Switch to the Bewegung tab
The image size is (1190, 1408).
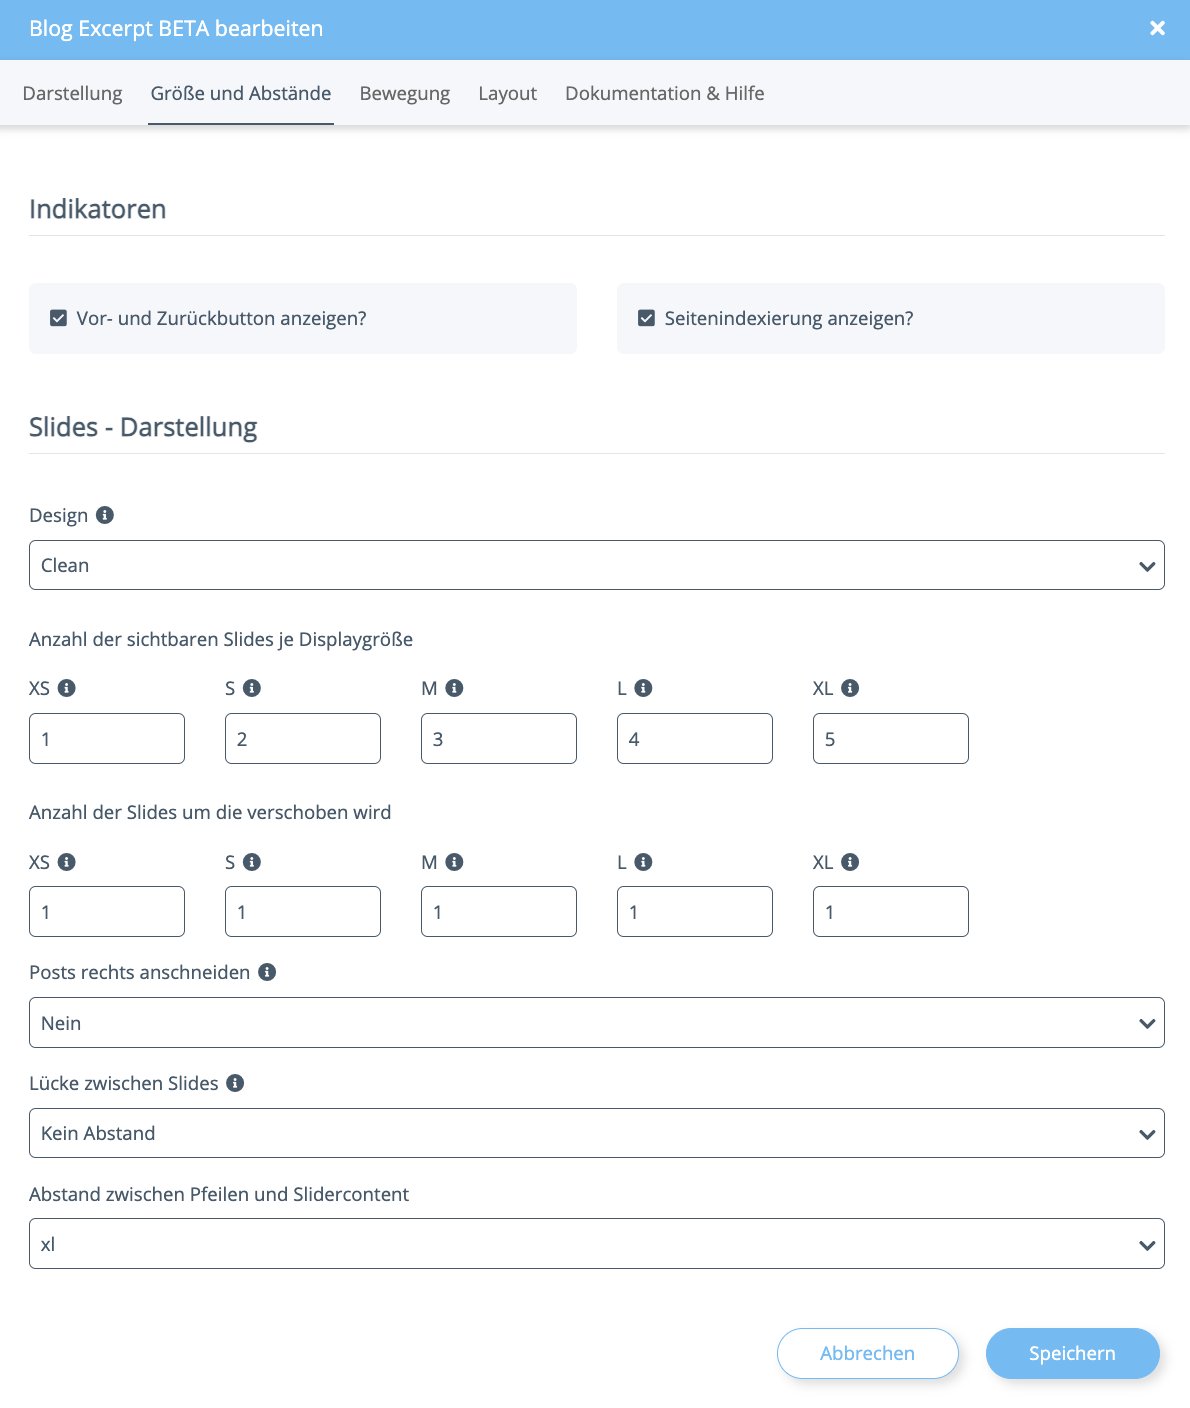[405, 93]
